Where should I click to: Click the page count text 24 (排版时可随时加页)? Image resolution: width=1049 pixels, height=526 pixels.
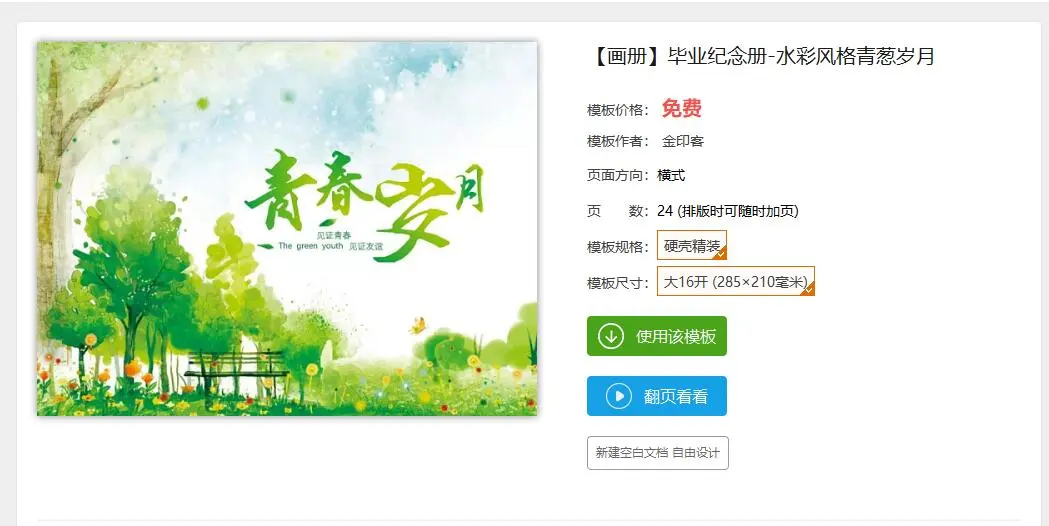728,211
